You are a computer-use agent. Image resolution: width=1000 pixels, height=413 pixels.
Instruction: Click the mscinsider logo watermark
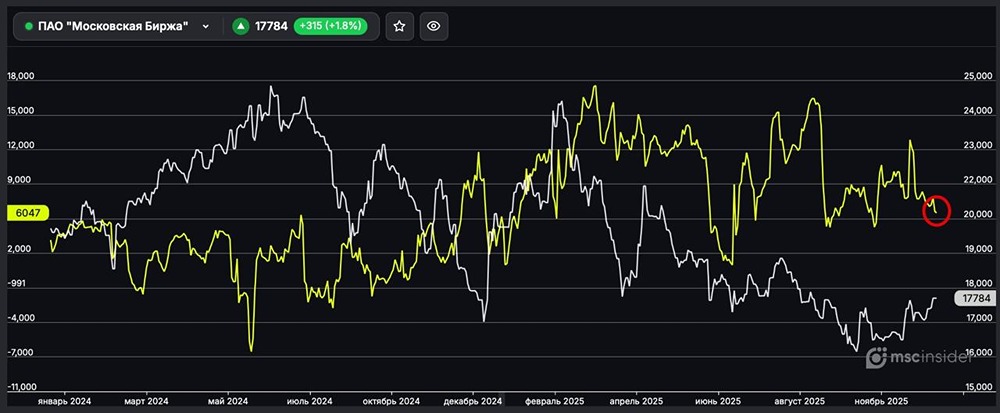[929, 357]
